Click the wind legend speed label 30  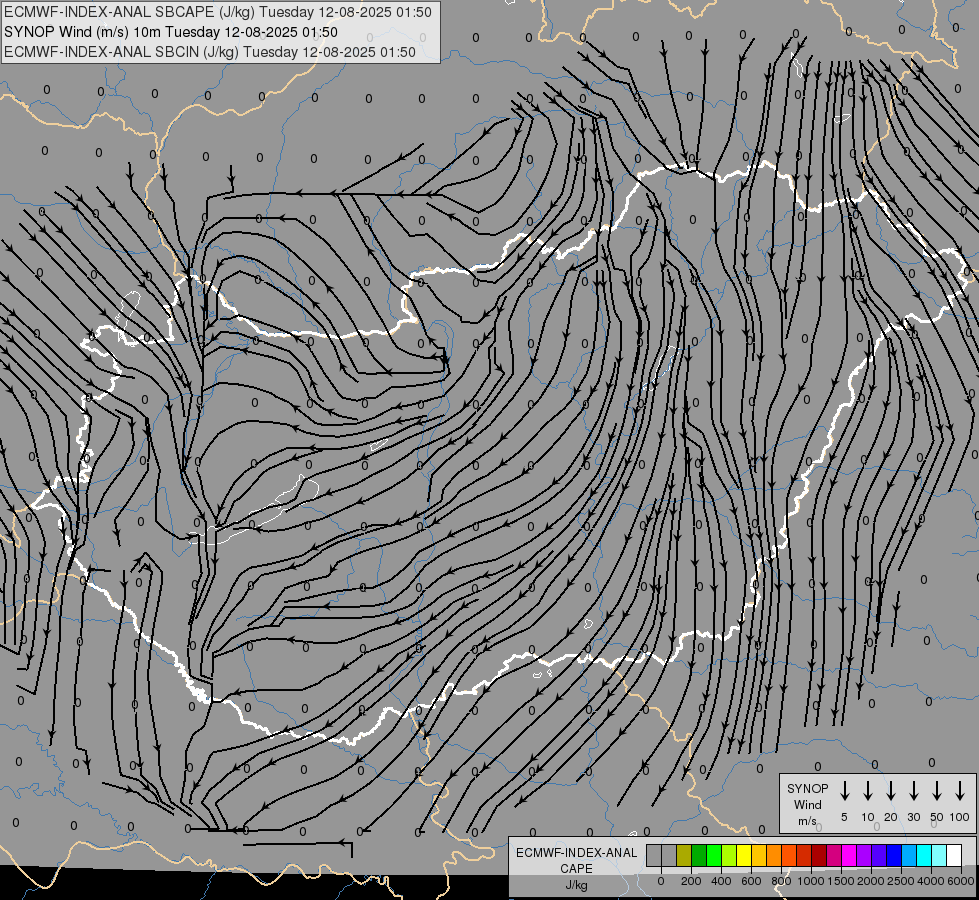(x=913, y=818)
